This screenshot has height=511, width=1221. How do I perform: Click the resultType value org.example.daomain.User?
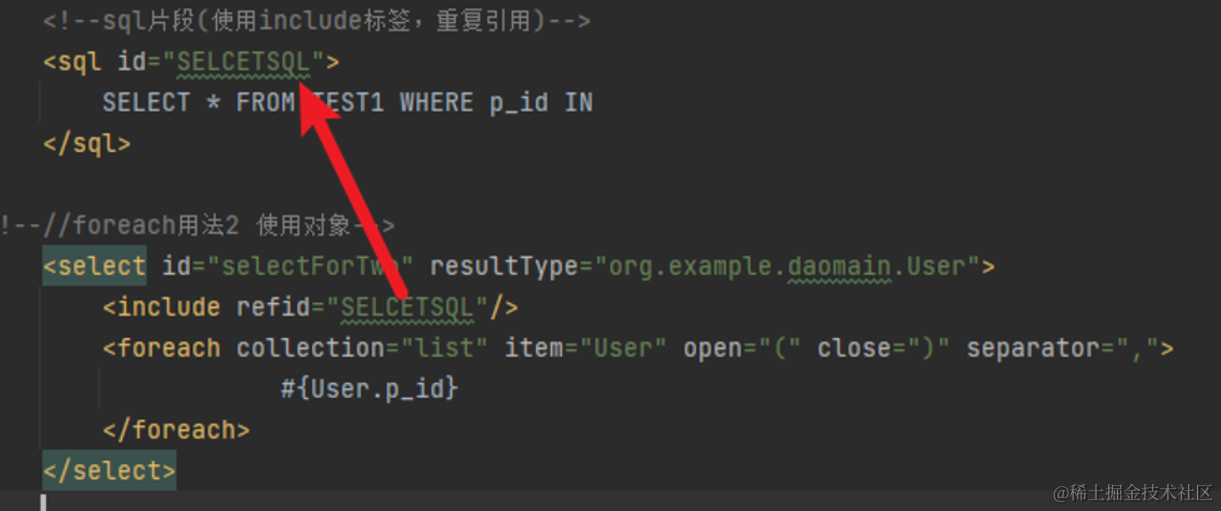(x=787, y=266)
